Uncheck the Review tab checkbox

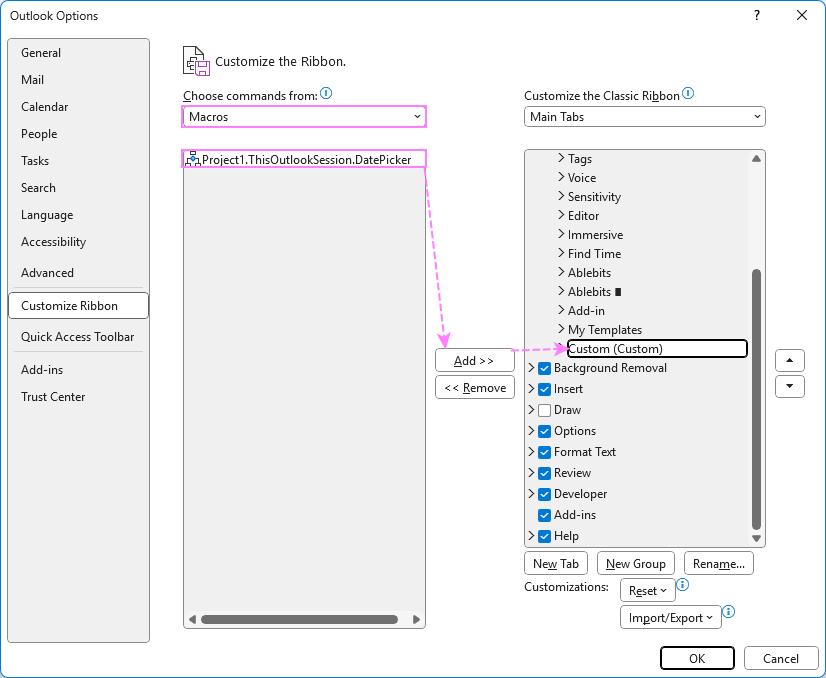click(545, 474)
